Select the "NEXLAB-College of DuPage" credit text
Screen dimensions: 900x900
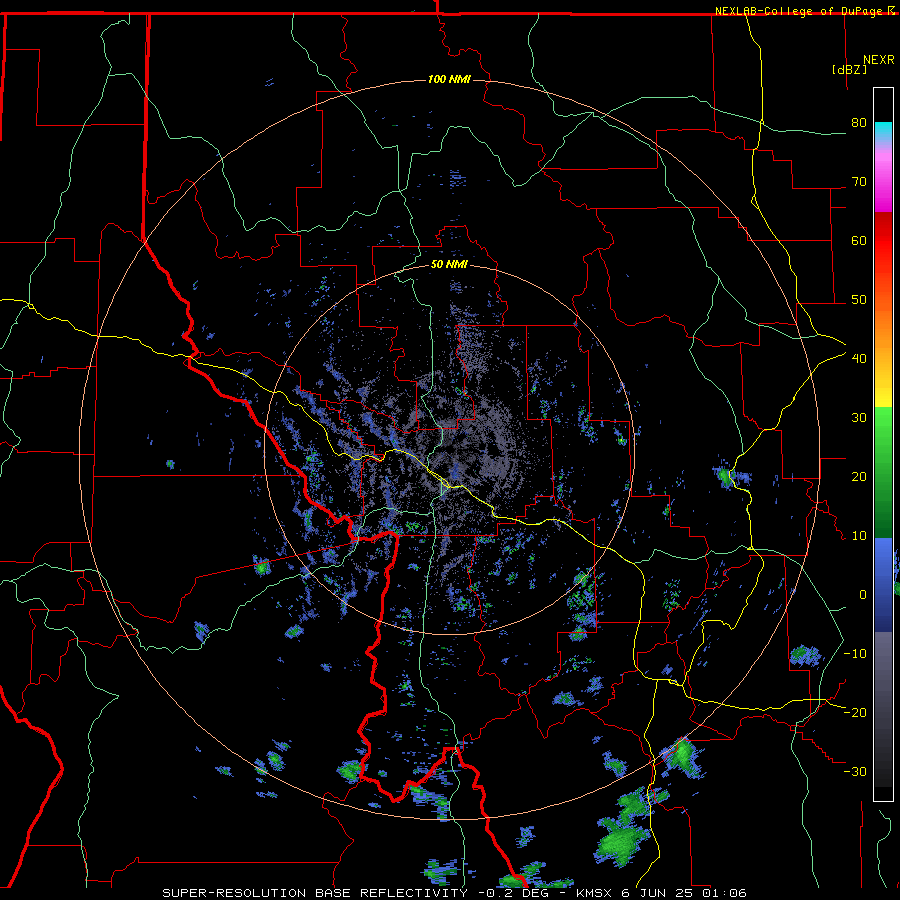click(800, 11)
